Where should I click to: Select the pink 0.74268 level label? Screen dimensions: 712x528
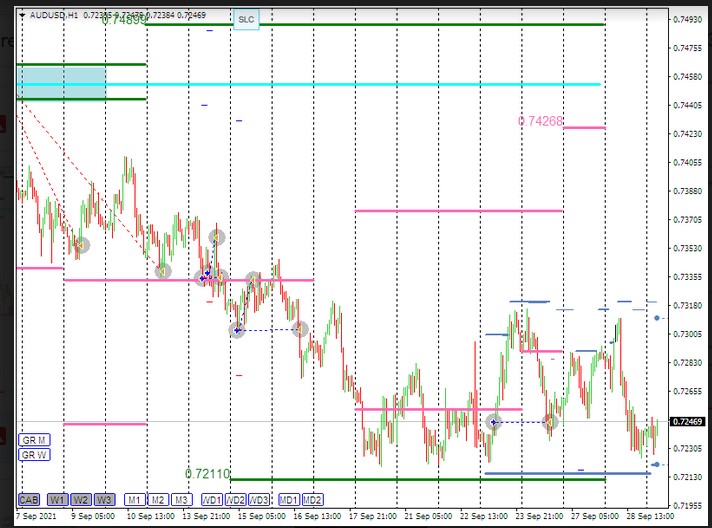pos(540,121)
